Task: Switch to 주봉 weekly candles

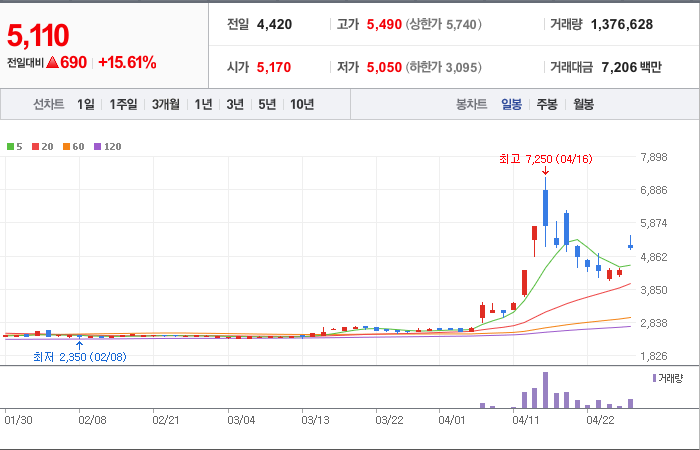Action: tap(547, 104)
